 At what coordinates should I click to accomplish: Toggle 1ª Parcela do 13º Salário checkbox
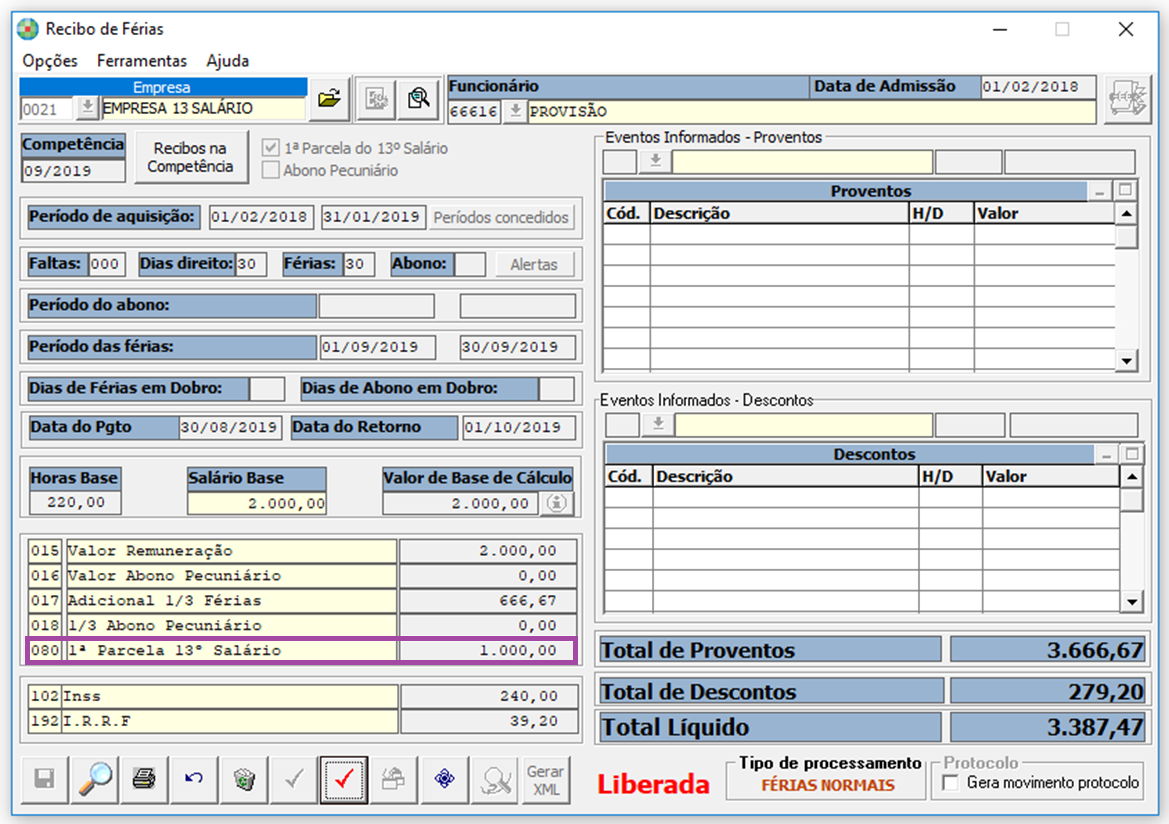click(271, 148)
